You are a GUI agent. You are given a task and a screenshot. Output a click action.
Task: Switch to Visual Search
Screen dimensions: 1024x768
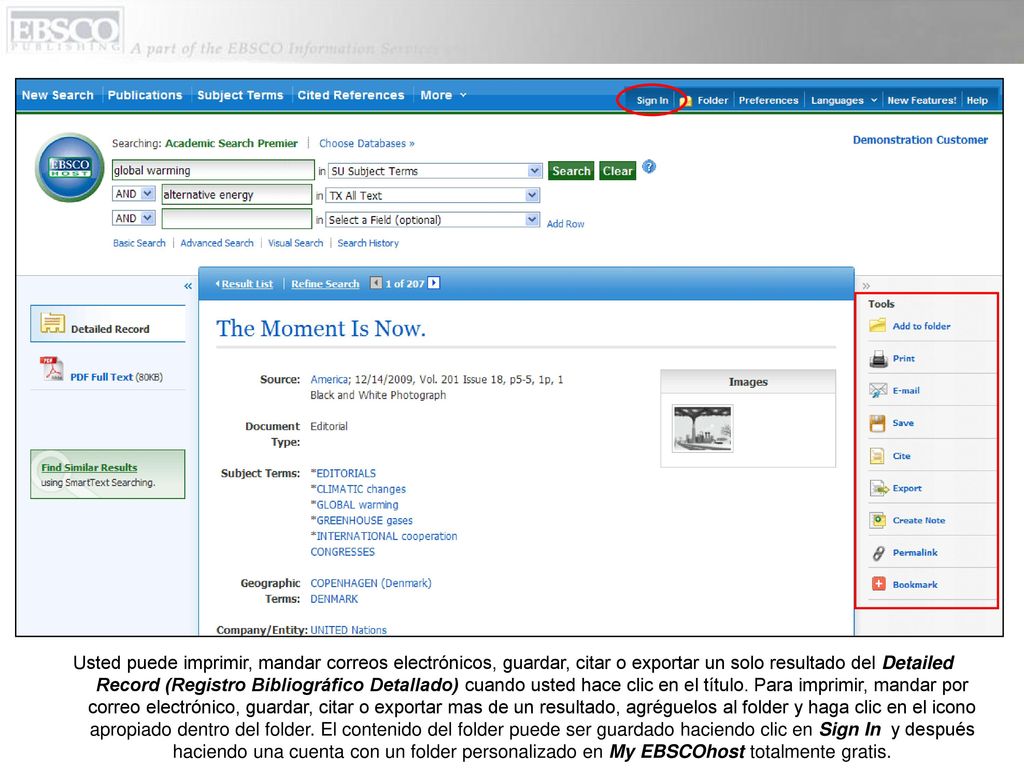click(x=295, y=243)
